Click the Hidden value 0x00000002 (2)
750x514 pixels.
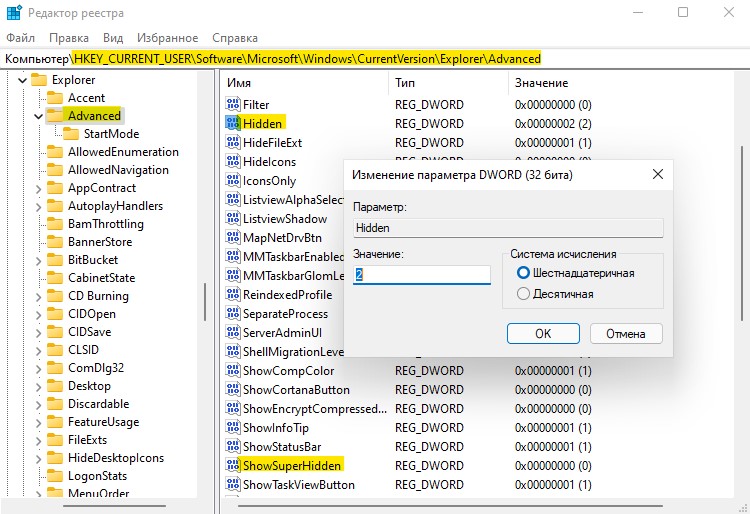click(553, 123)
